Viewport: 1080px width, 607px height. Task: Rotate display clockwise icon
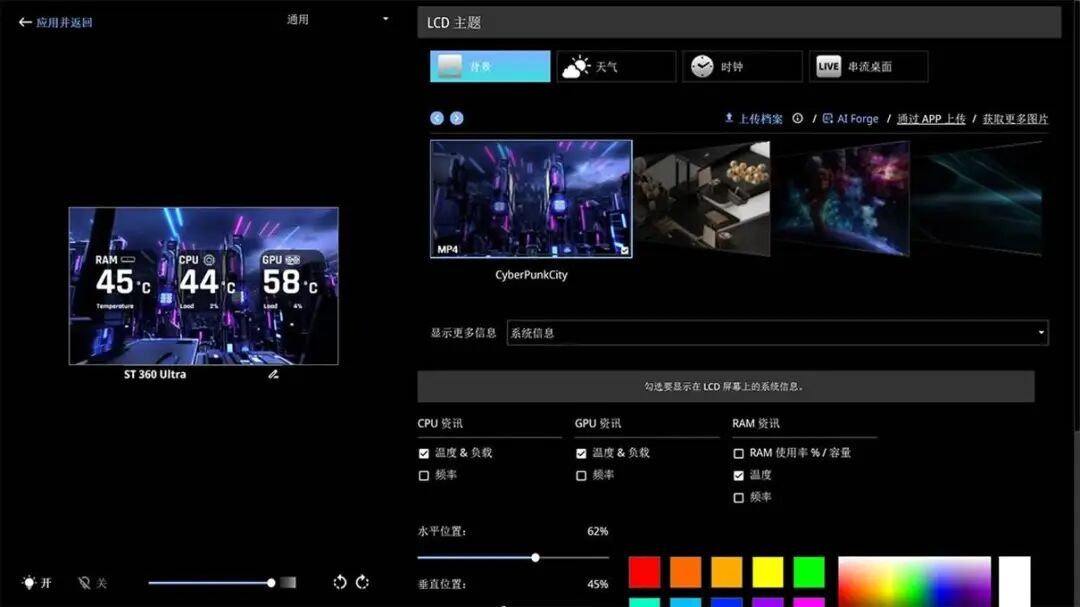click(x=362, y=582)
